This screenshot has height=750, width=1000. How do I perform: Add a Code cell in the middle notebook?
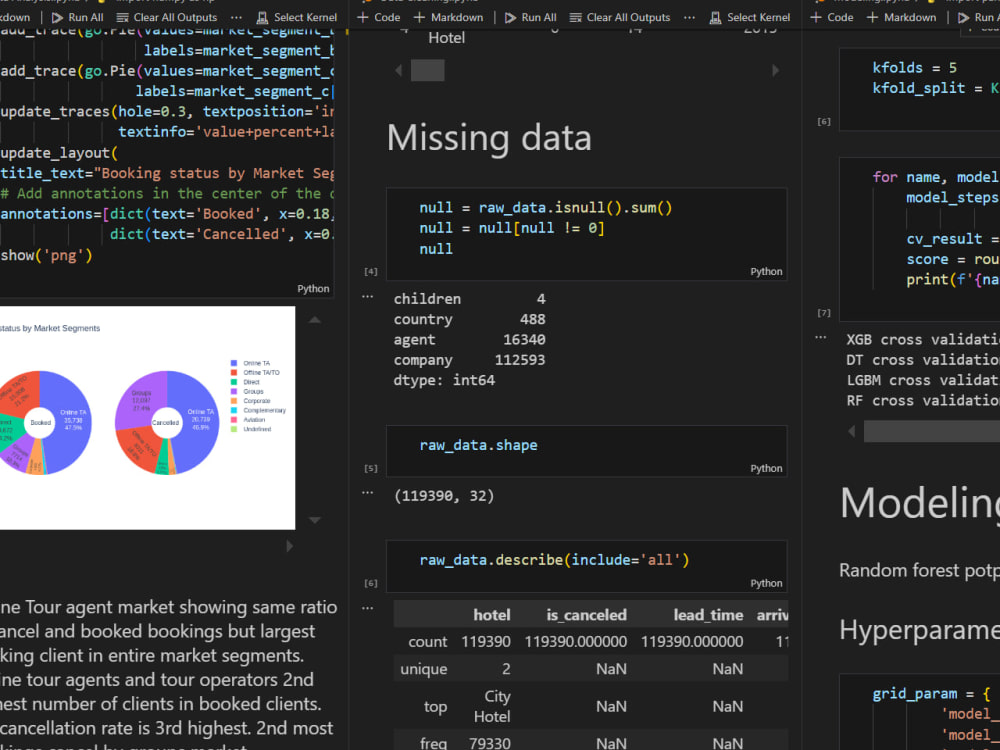point(378,17)
